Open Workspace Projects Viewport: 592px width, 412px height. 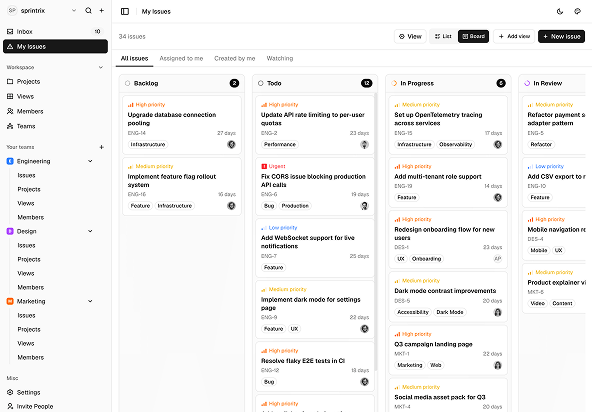click(55, 81)
